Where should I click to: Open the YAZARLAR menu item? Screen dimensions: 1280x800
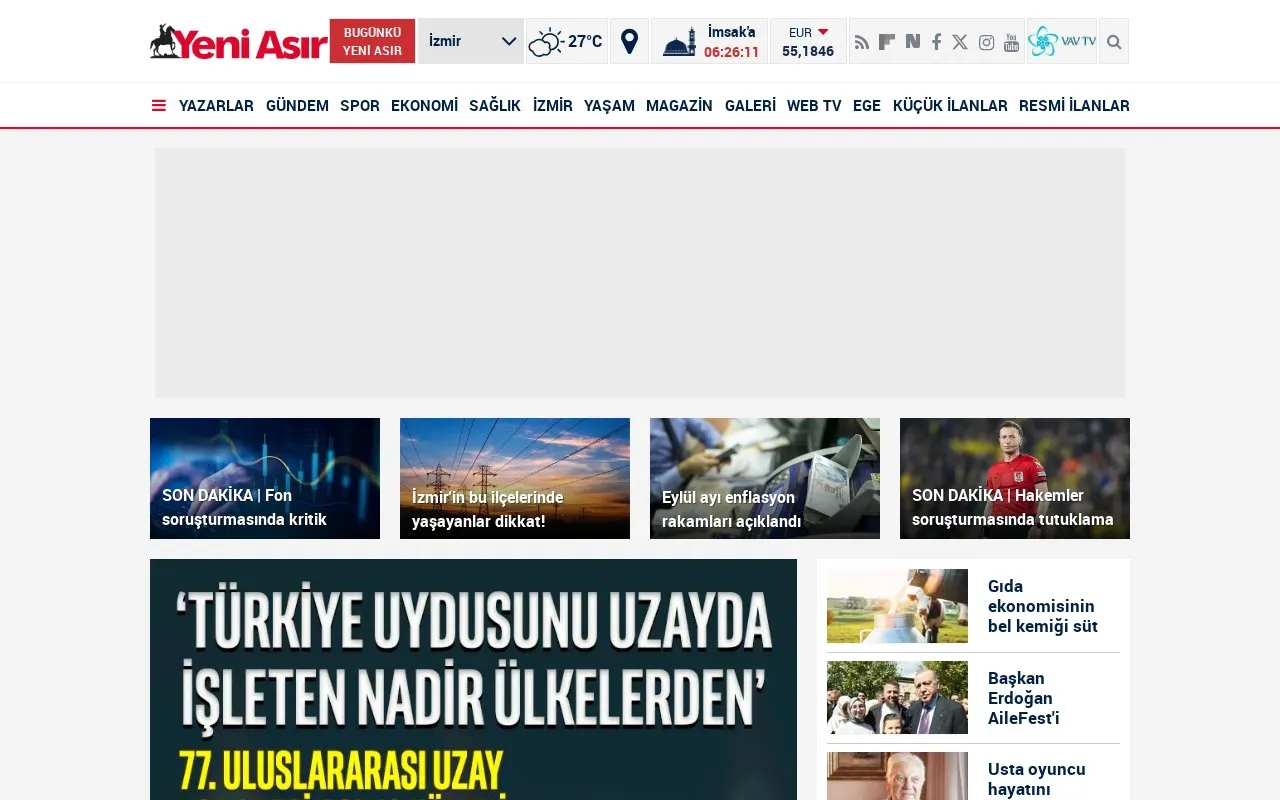pos(216,106)
